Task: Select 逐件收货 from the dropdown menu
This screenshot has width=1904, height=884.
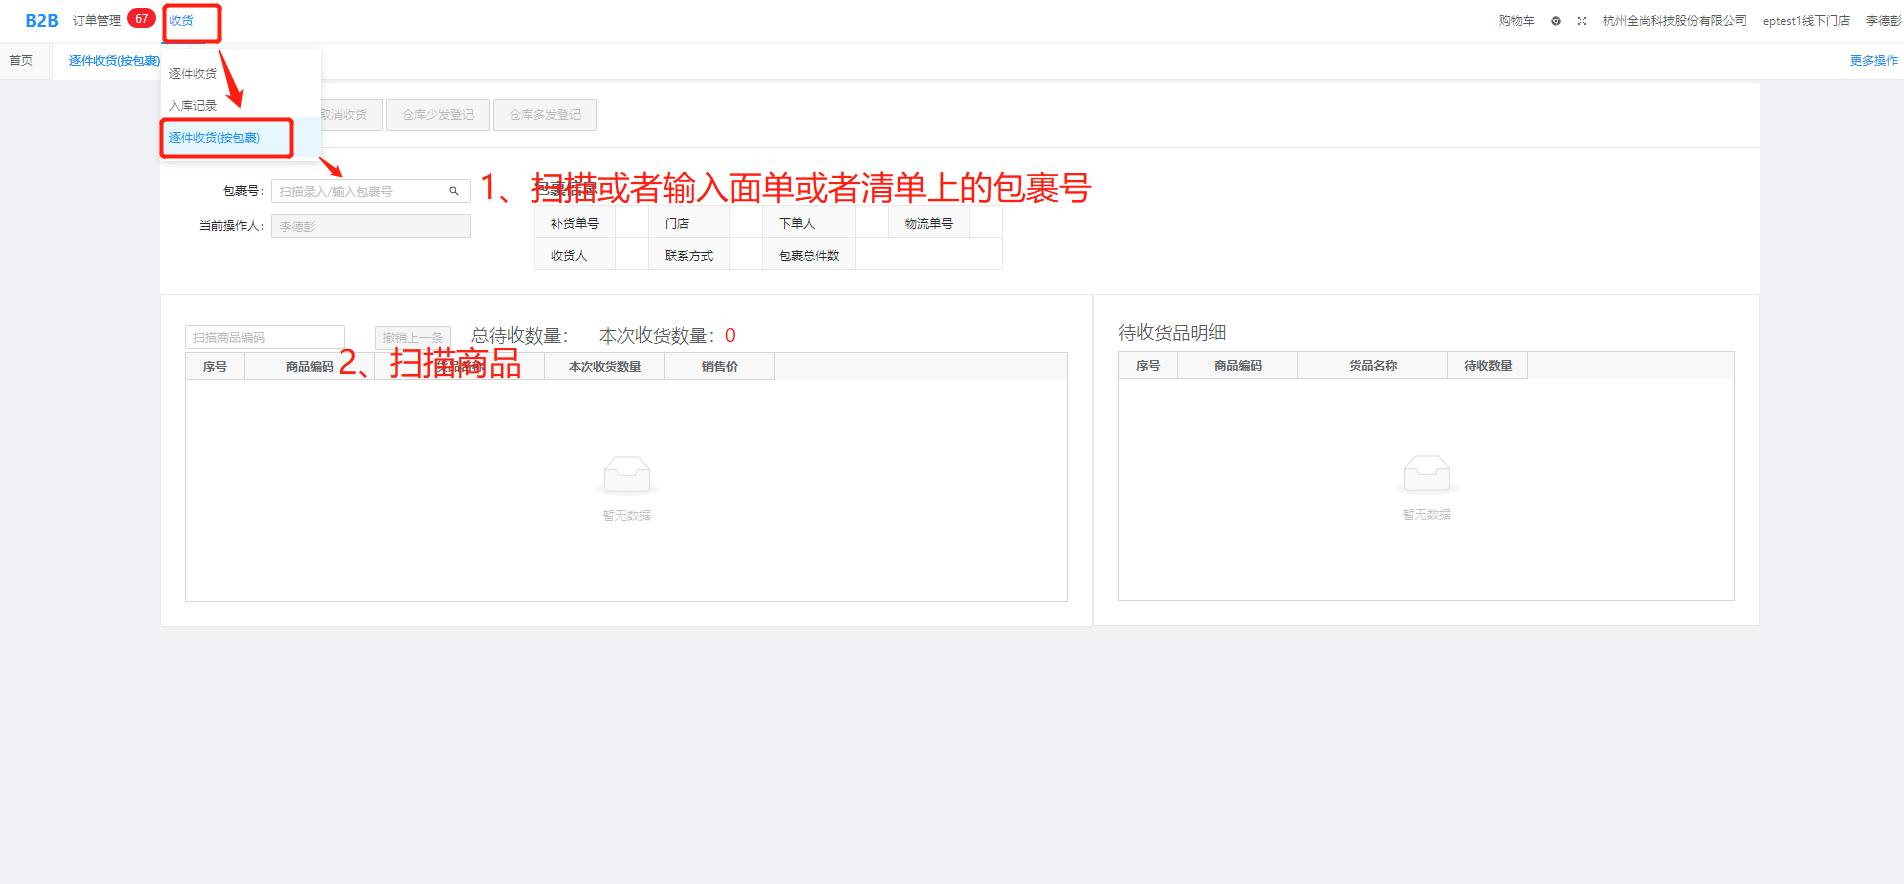Action: [193, 74]
